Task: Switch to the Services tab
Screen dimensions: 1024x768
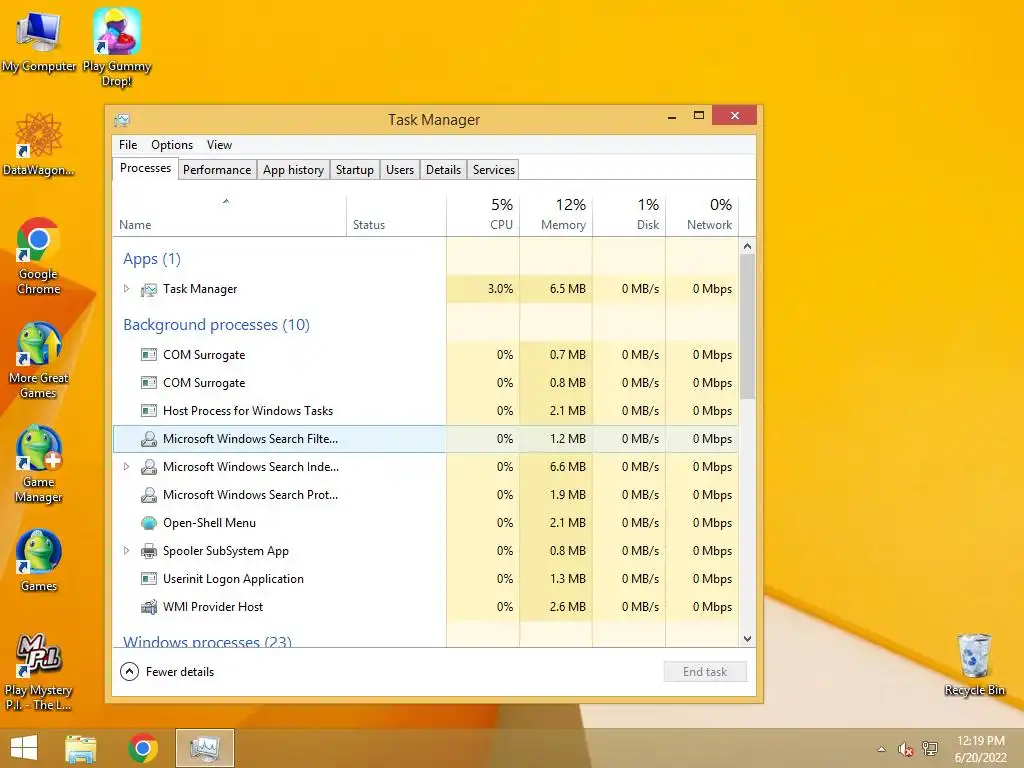Action: click(x=494, y=170)
